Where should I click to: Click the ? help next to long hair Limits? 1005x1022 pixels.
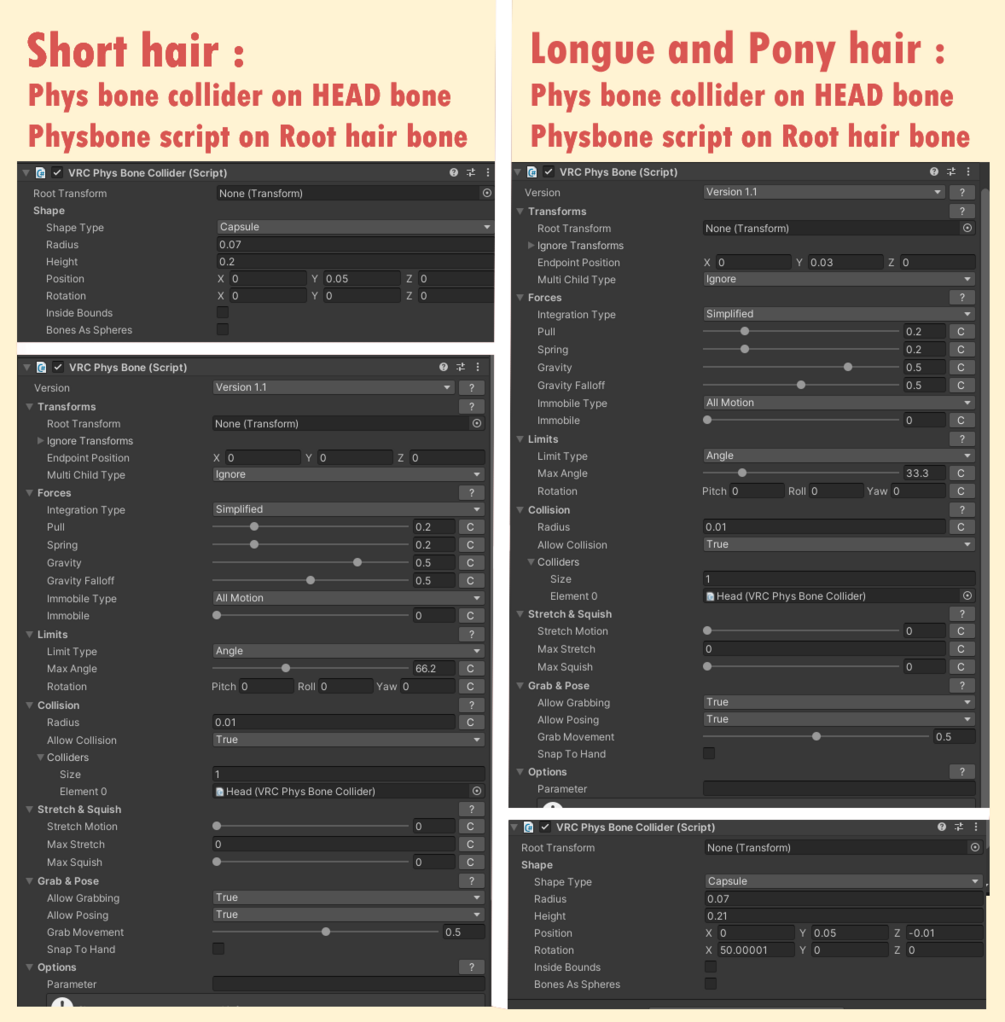tap(962, 439)
